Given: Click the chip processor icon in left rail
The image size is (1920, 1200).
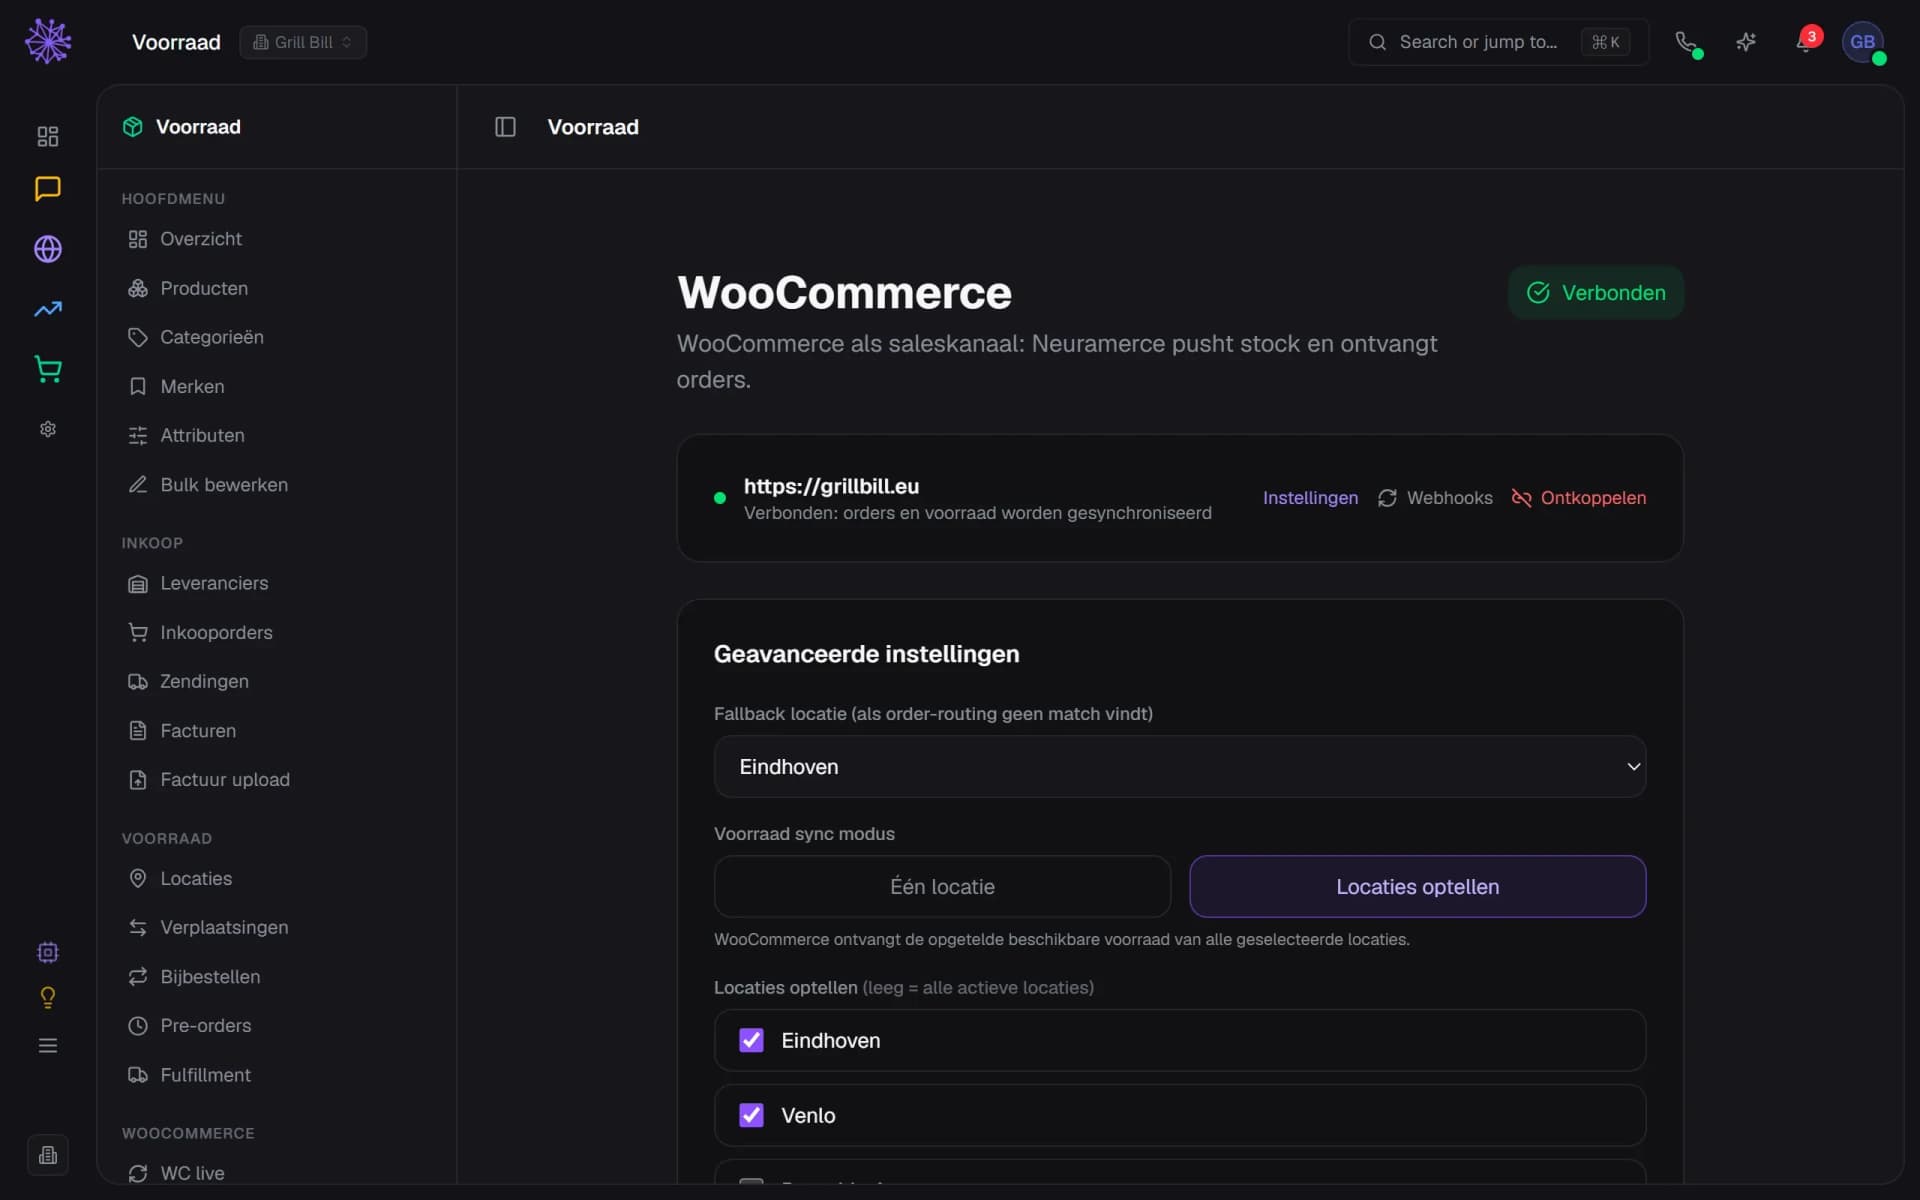Looking at the screenshot, I should click(48, 952).
